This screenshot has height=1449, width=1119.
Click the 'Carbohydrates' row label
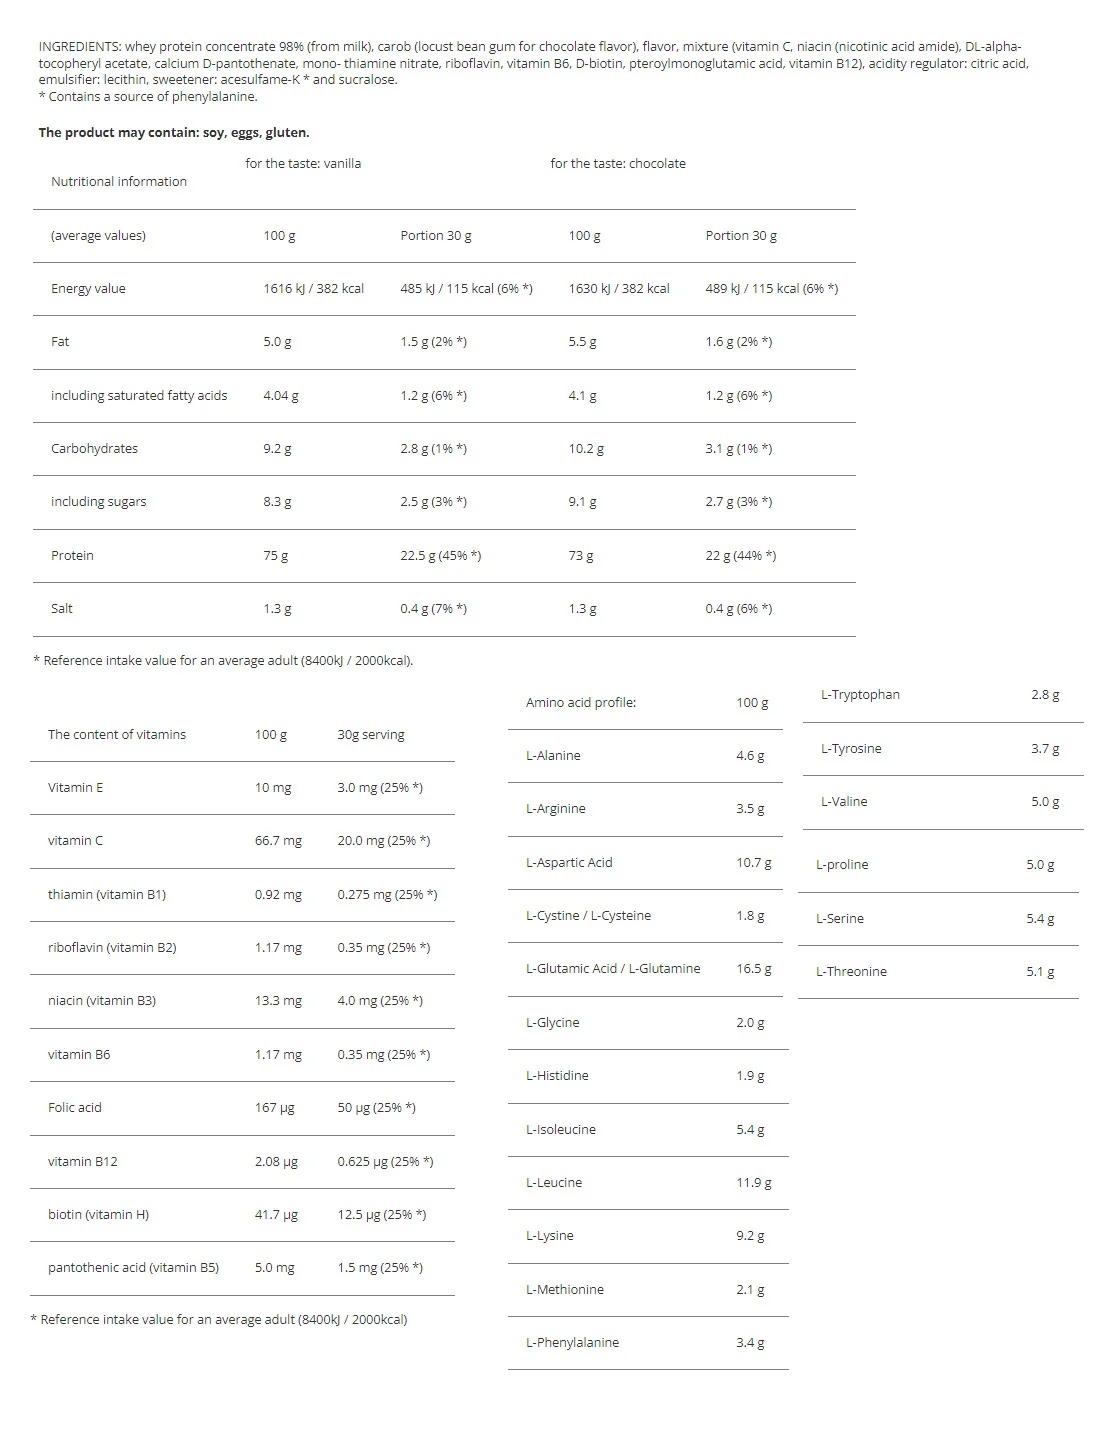coord(94,448)
